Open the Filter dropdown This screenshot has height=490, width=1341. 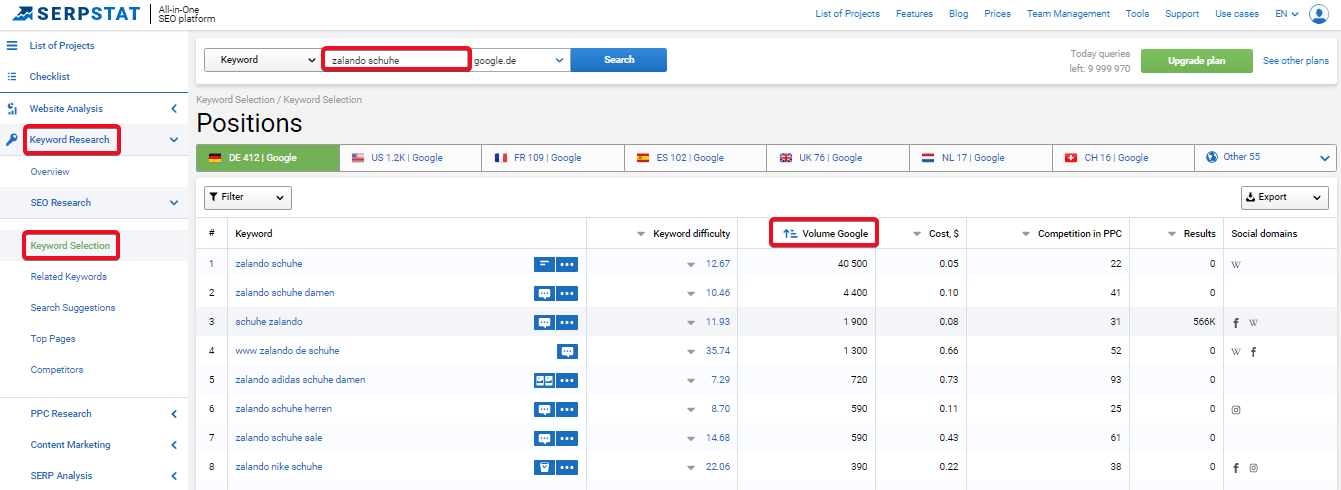tap(248, 197)
